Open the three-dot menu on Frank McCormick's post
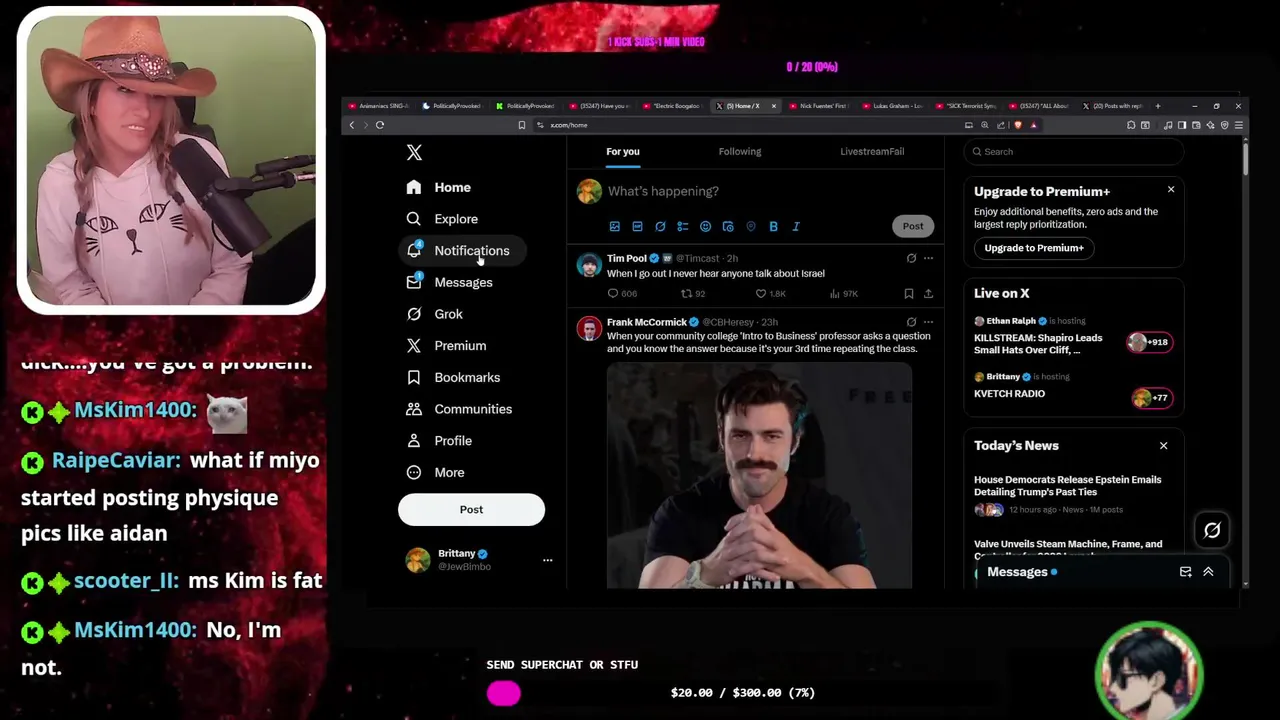1280x720 pixels. [928, 322]
